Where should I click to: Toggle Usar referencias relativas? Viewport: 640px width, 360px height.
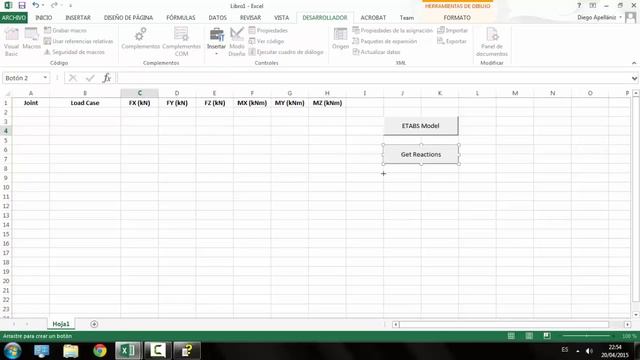point(78,41)
